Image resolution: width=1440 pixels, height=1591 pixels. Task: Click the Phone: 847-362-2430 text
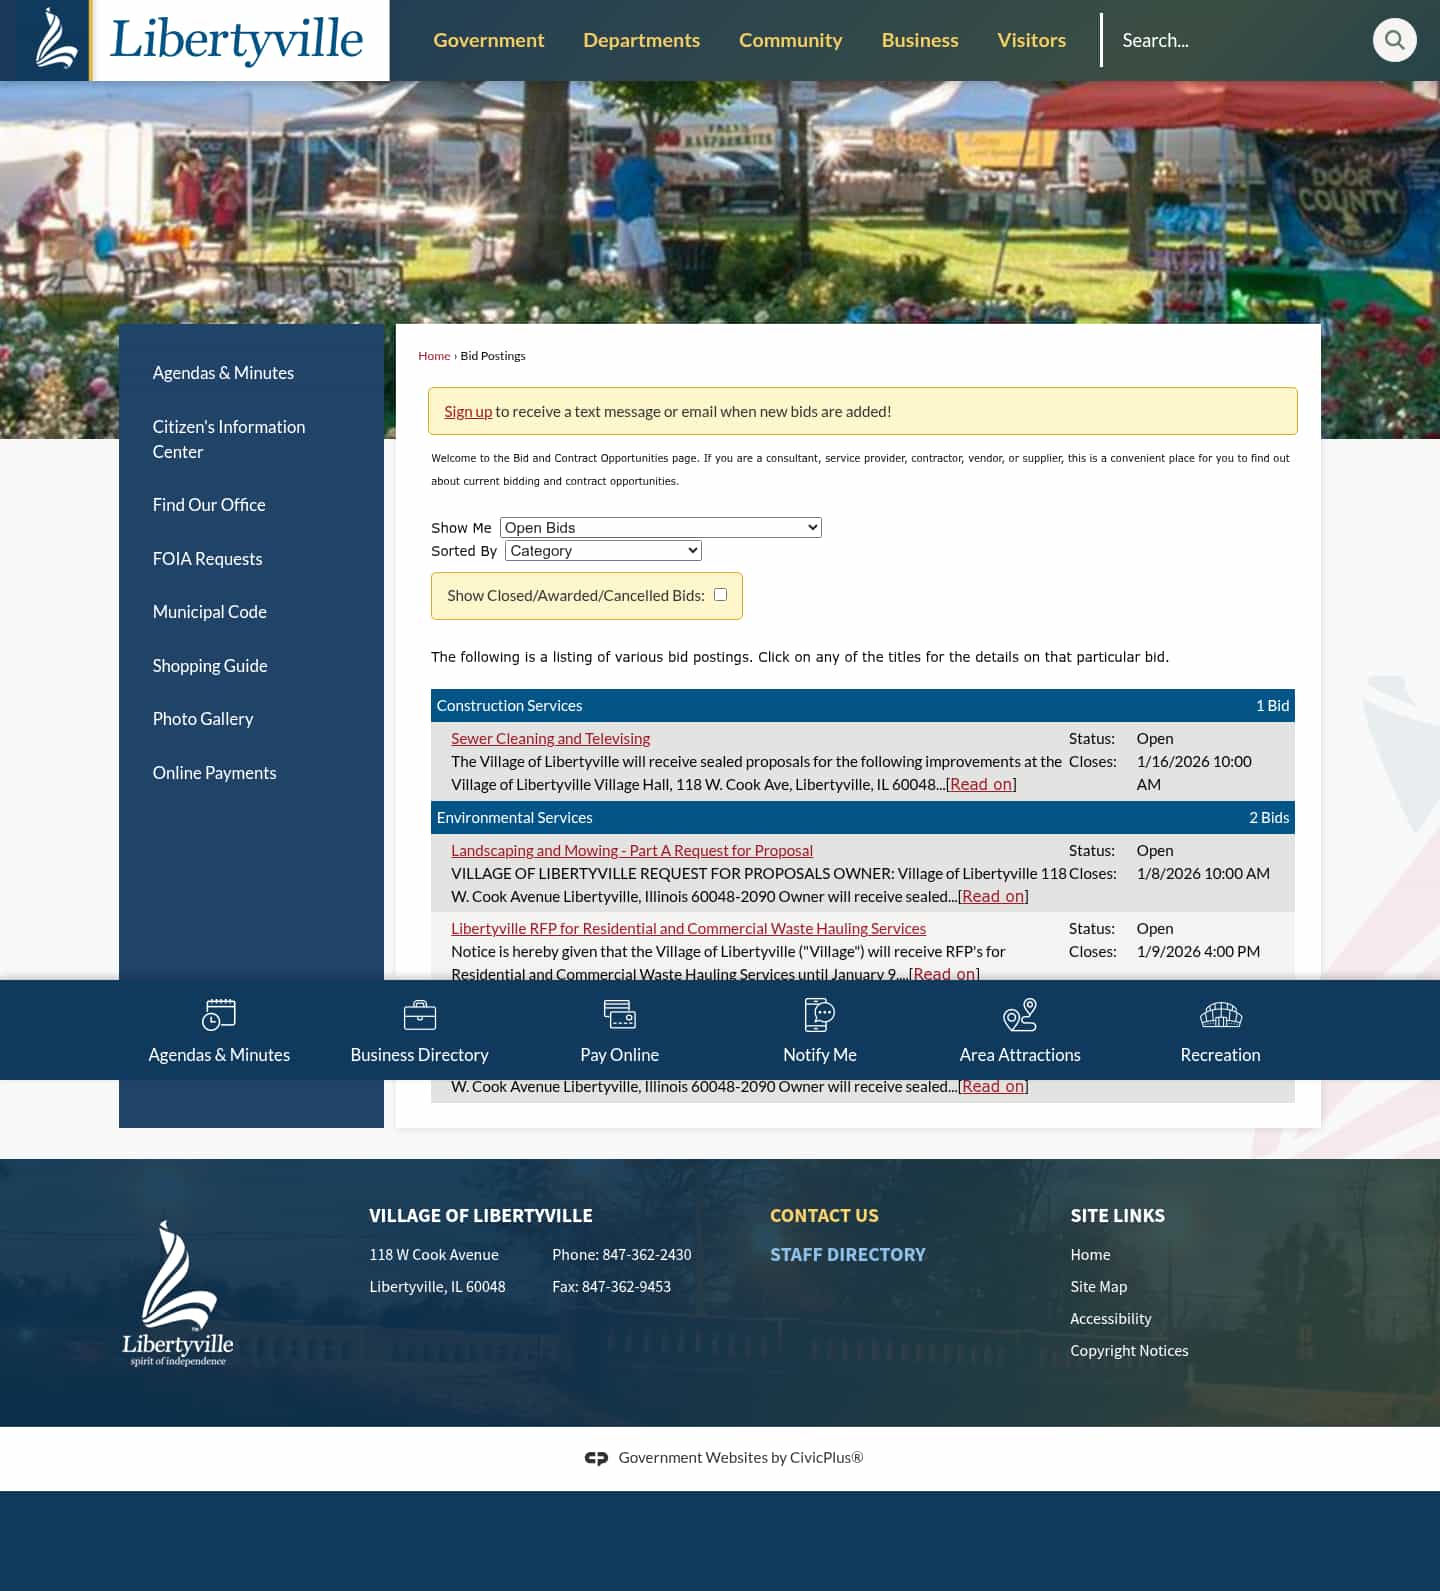[x=622, y=1255]
